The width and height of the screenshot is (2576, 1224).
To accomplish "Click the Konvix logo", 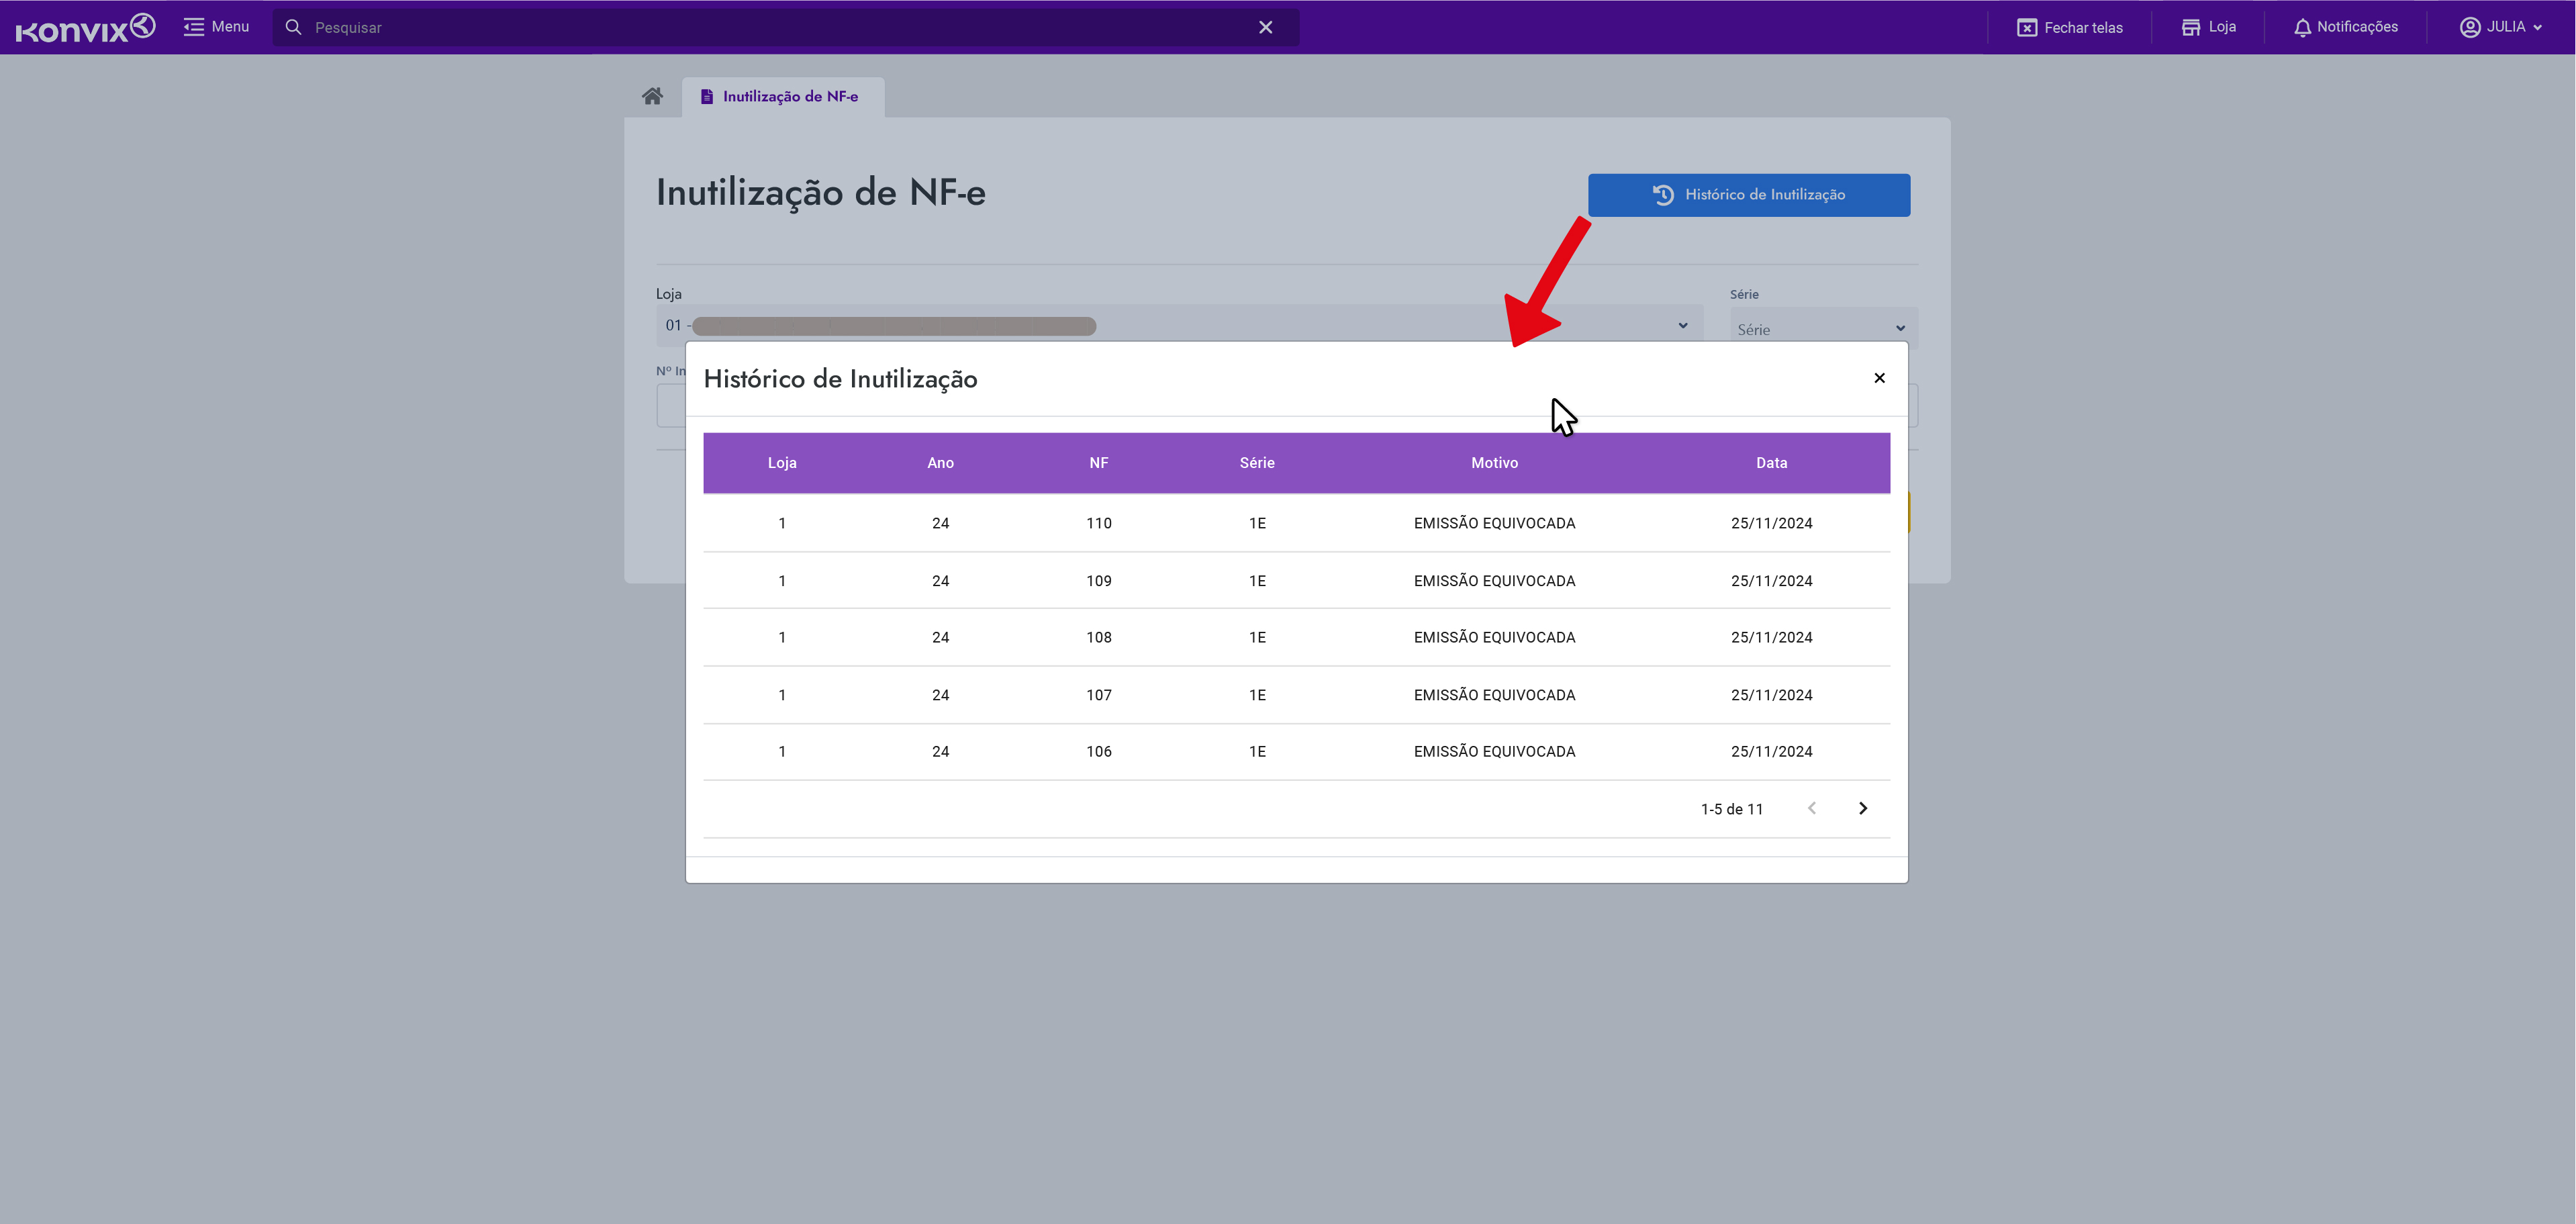I will click(x=85, y=27).
